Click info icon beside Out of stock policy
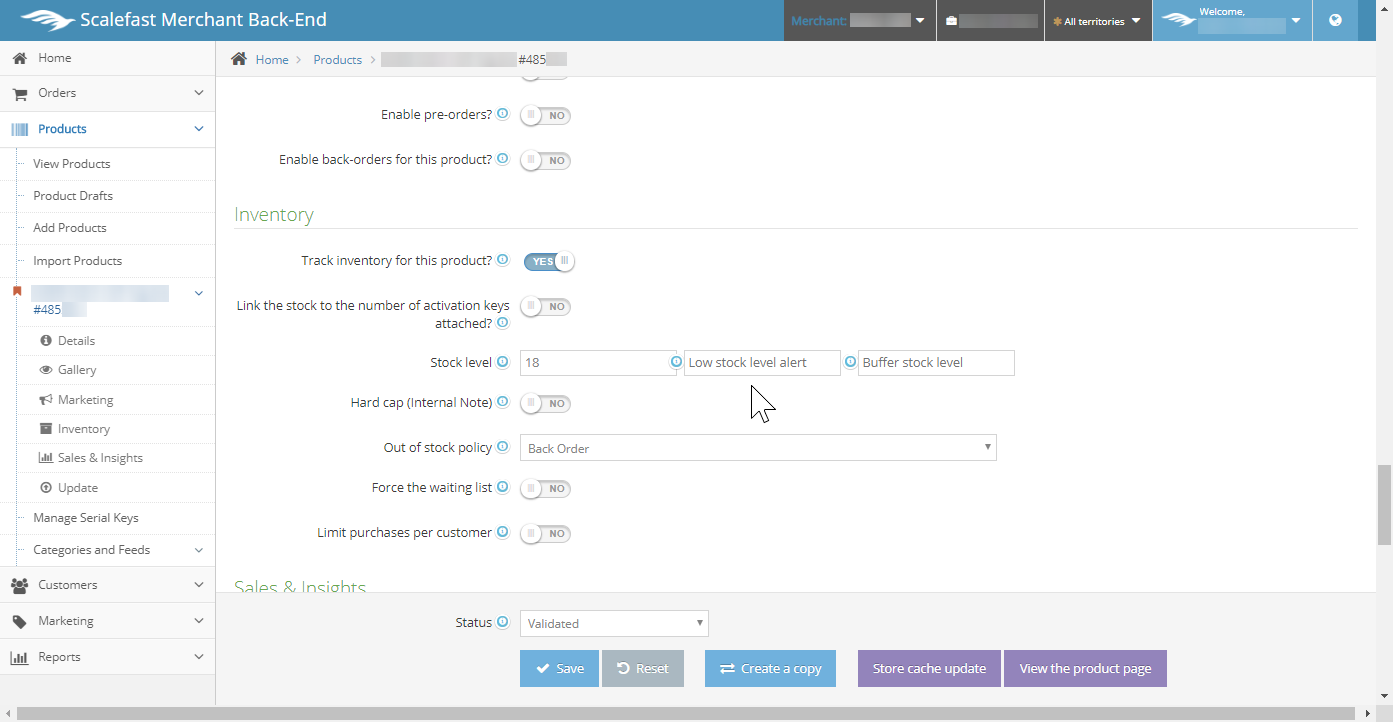This screenshot has height=722, width=1393. pos(503,447)
